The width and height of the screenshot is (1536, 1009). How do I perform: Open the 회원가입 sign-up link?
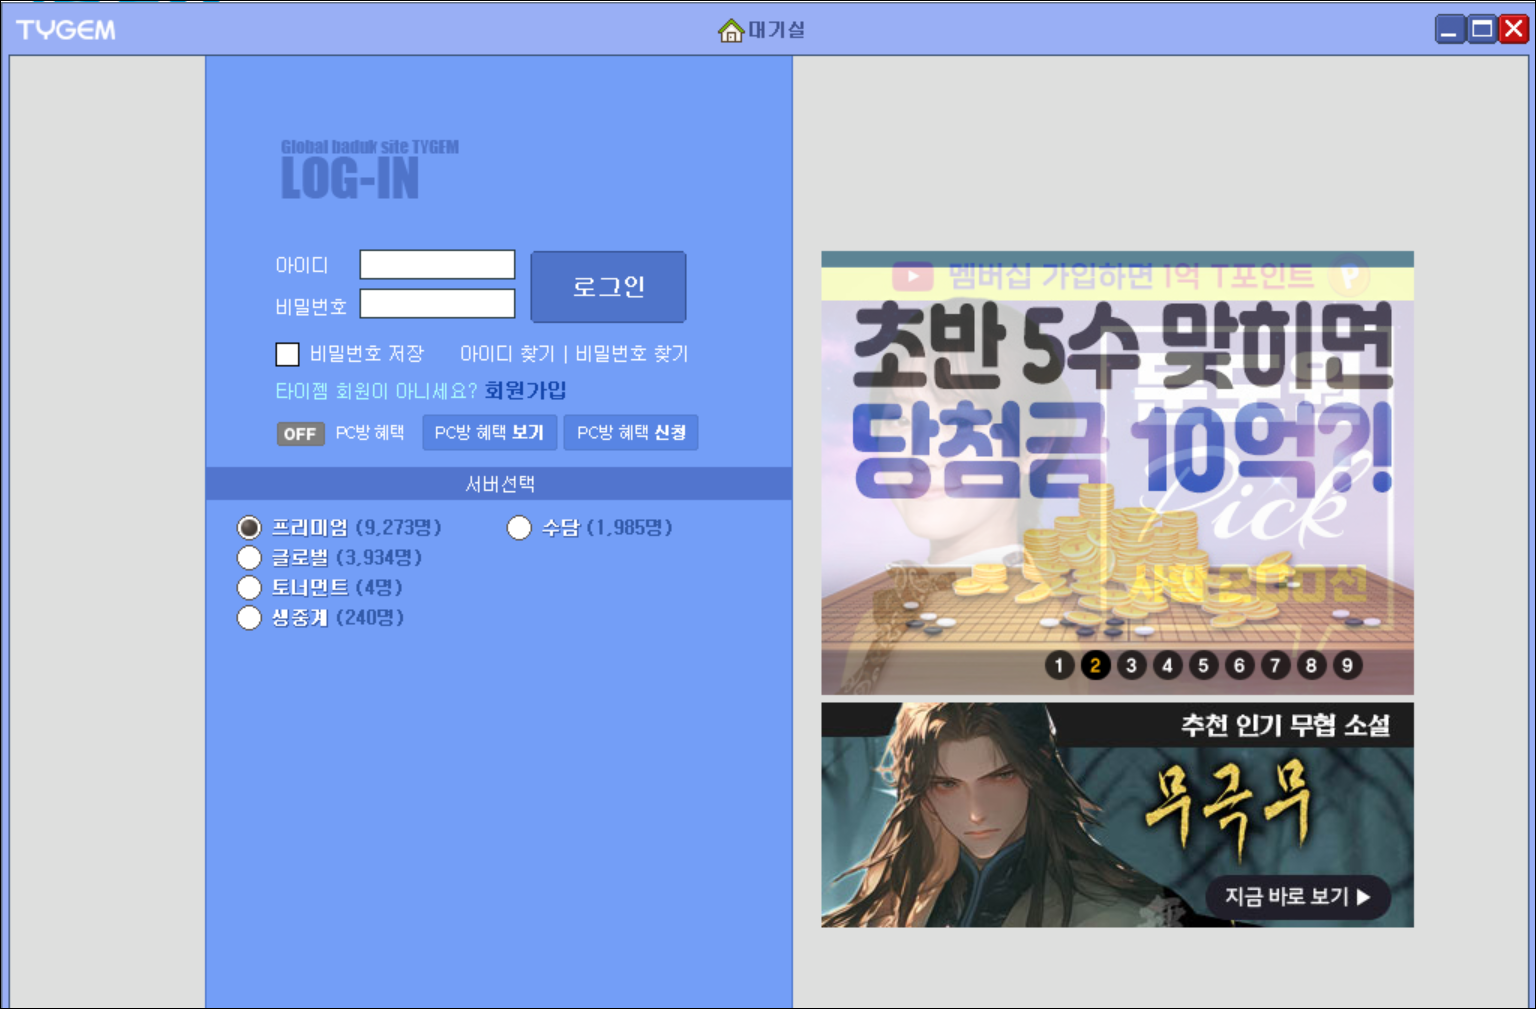click(x=525, y=390)
